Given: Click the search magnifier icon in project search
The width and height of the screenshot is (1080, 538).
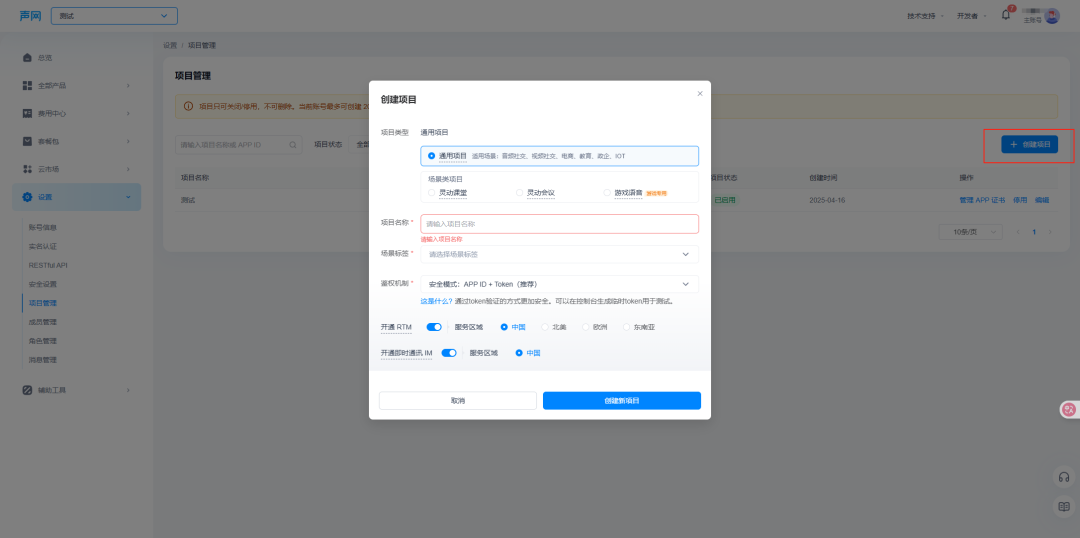Looking at the screenshot, I should click(293, 145).
